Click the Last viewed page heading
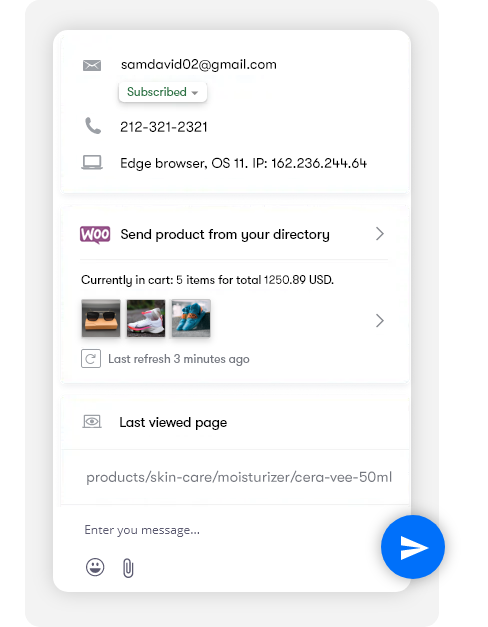Screen dimensions: 488x627 [x=173, y=422]
